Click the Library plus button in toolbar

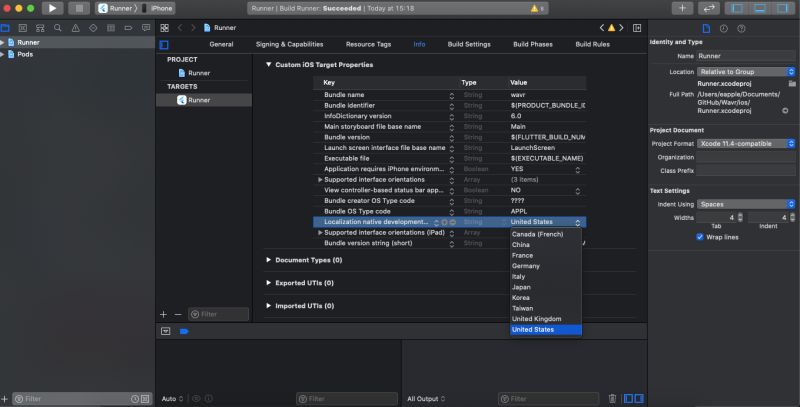(682, 8)
